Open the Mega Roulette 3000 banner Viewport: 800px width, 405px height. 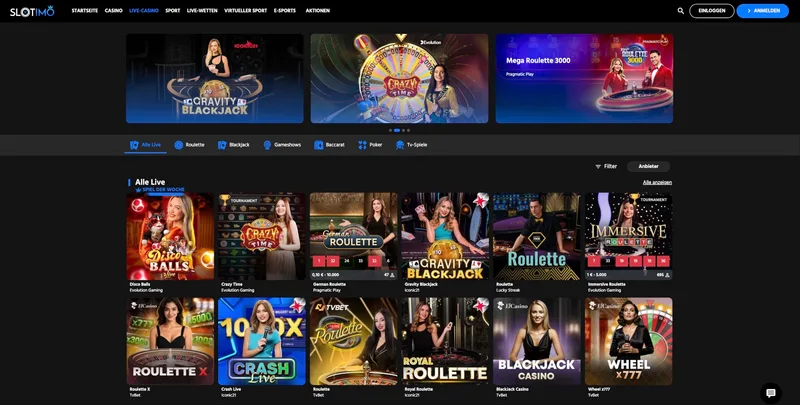[x=584, y=79]
